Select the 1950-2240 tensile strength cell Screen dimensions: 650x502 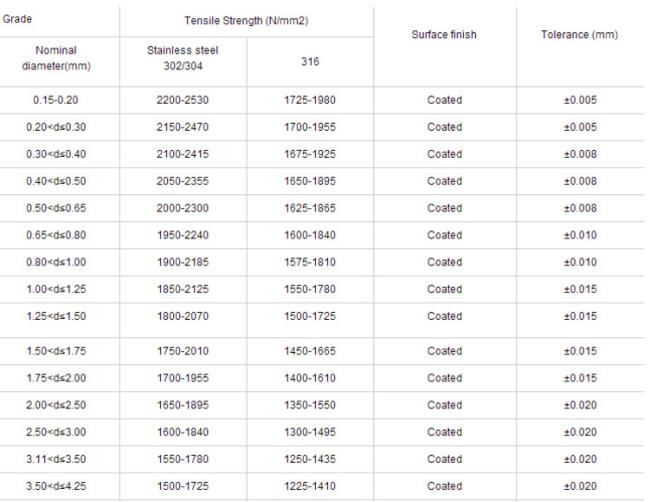coord(183,235)
